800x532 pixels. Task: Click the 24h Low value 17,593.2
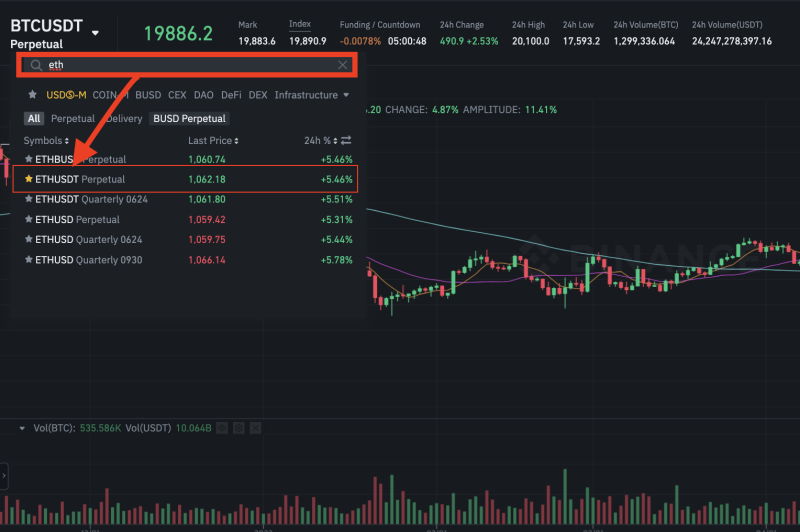click(x=582, y=41)
